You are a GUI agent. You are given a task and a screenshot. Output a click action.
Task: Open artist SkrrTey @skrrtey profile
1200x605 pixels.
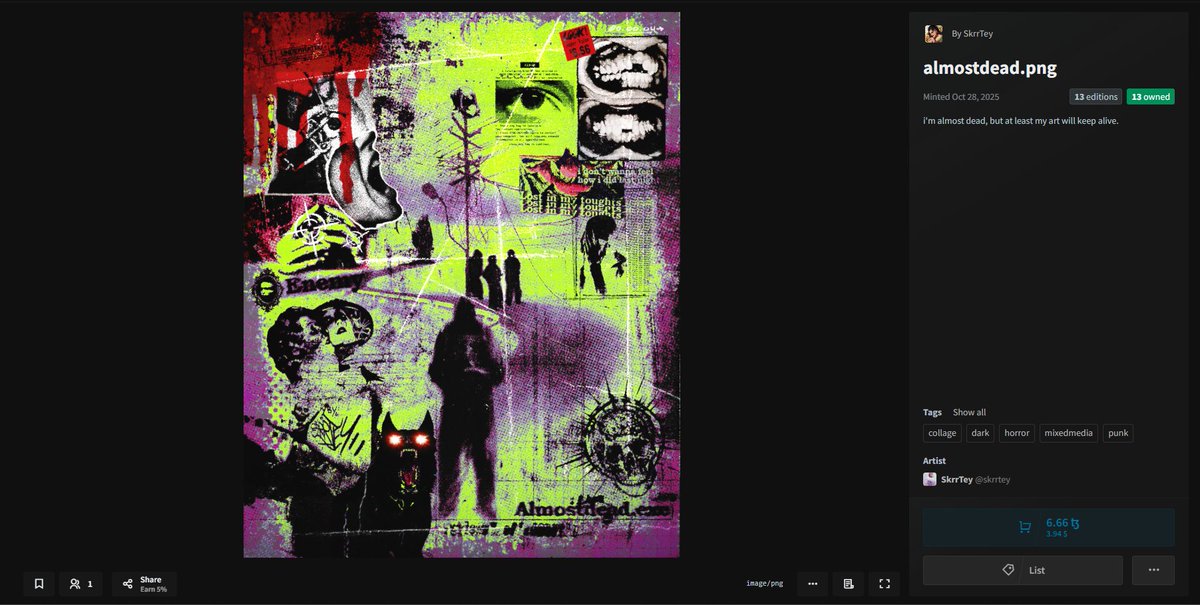pyautogui.click(x=975, y=480)
